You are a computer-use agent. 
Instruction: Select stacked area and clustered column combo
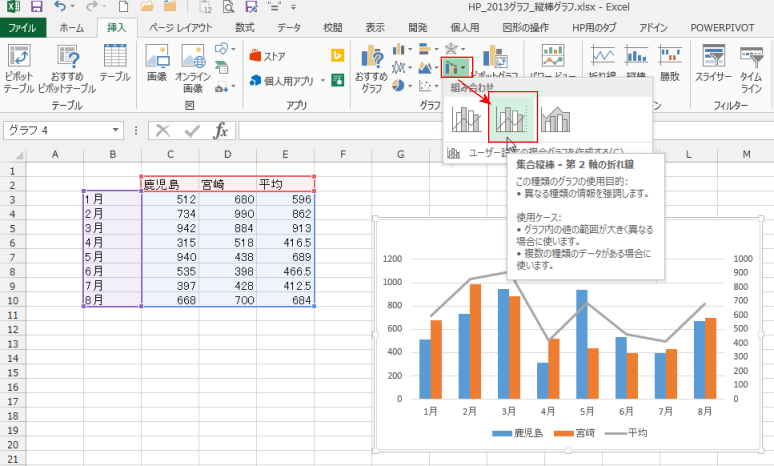556,120
